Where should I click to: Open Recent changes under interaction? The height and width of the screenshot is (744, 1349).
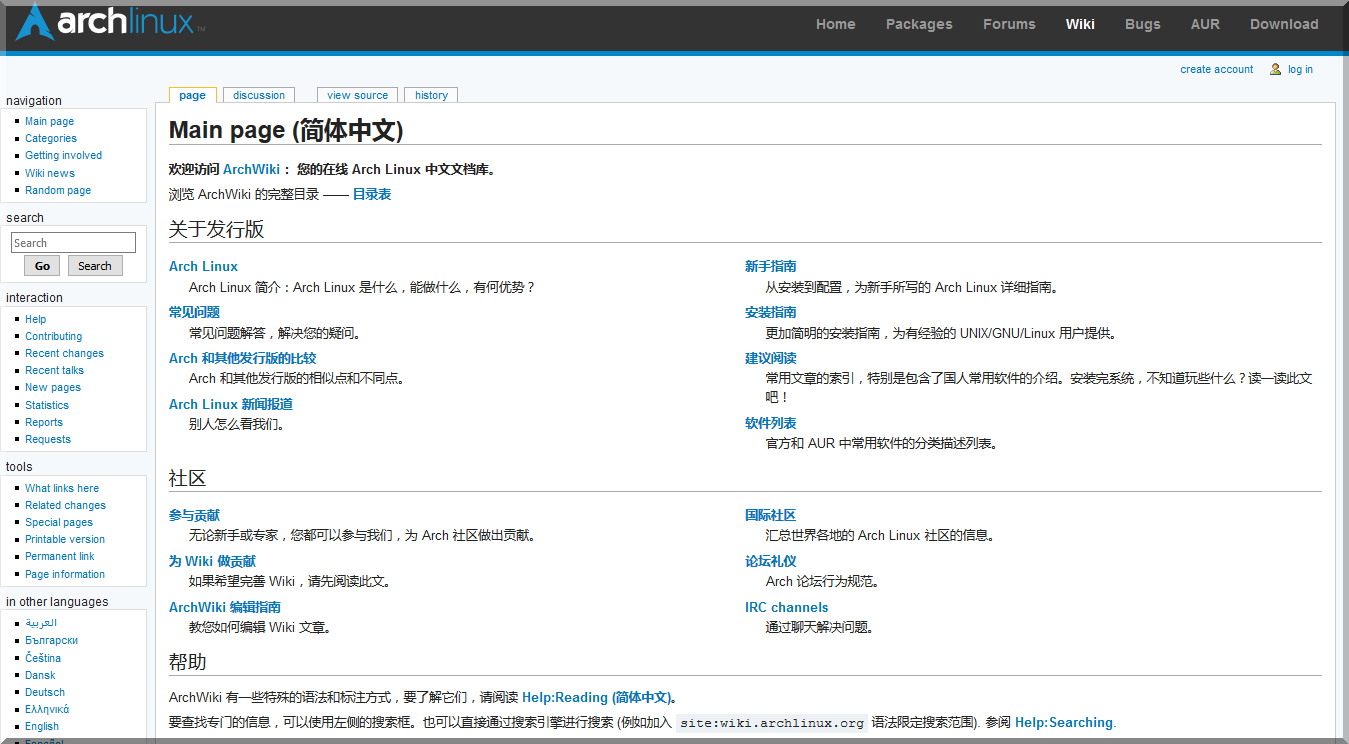(x=64, y=353)
